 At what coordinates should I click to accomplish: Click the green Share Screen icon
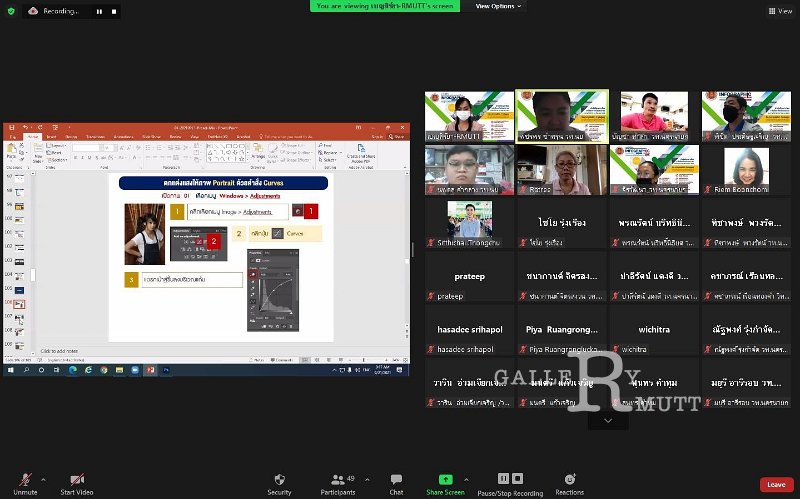445,479
